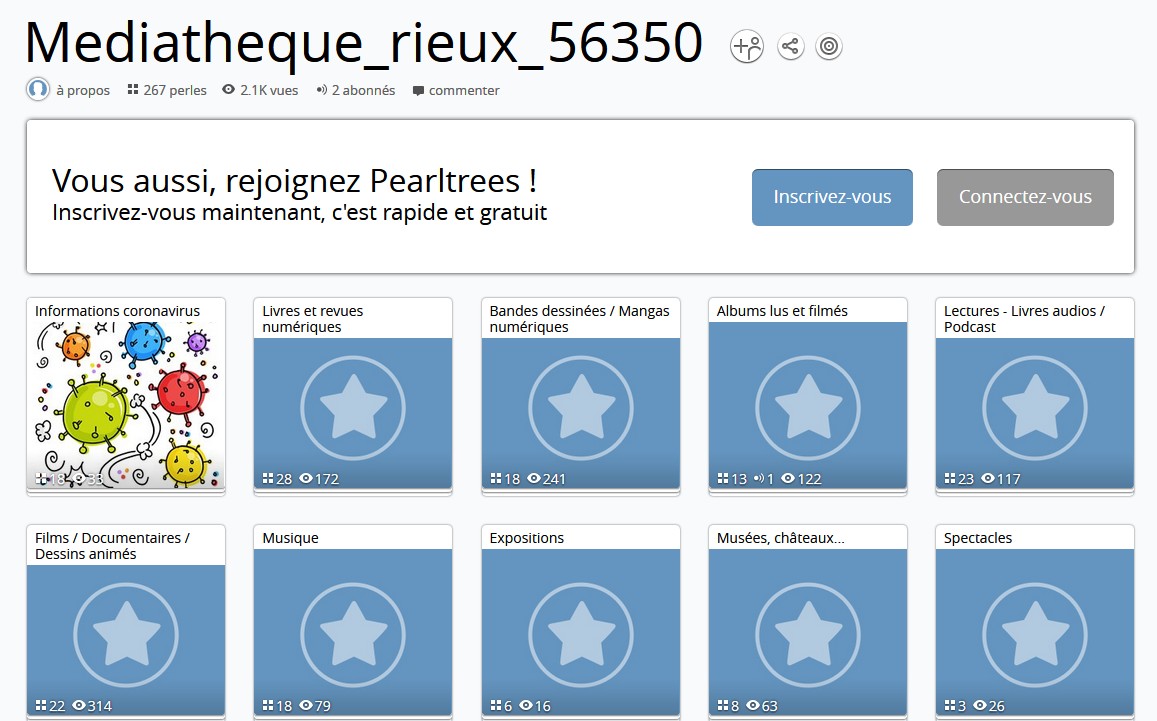1157x721 pixels.
Task: Click the 122 views count on Albums lus
Action: (801, 479)
